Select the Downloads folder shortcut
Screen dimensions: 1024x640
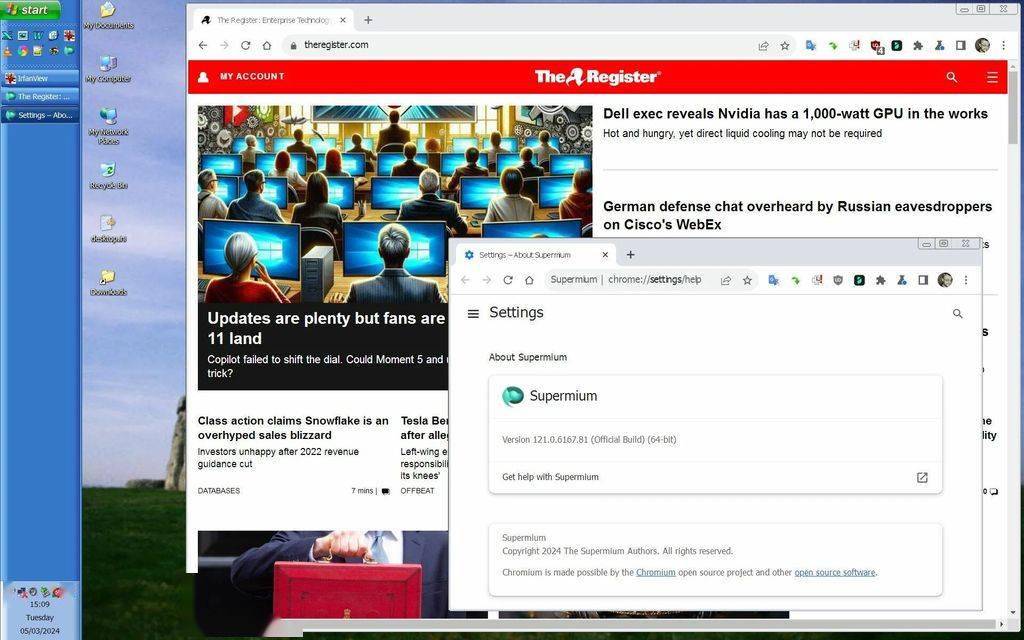108,283
